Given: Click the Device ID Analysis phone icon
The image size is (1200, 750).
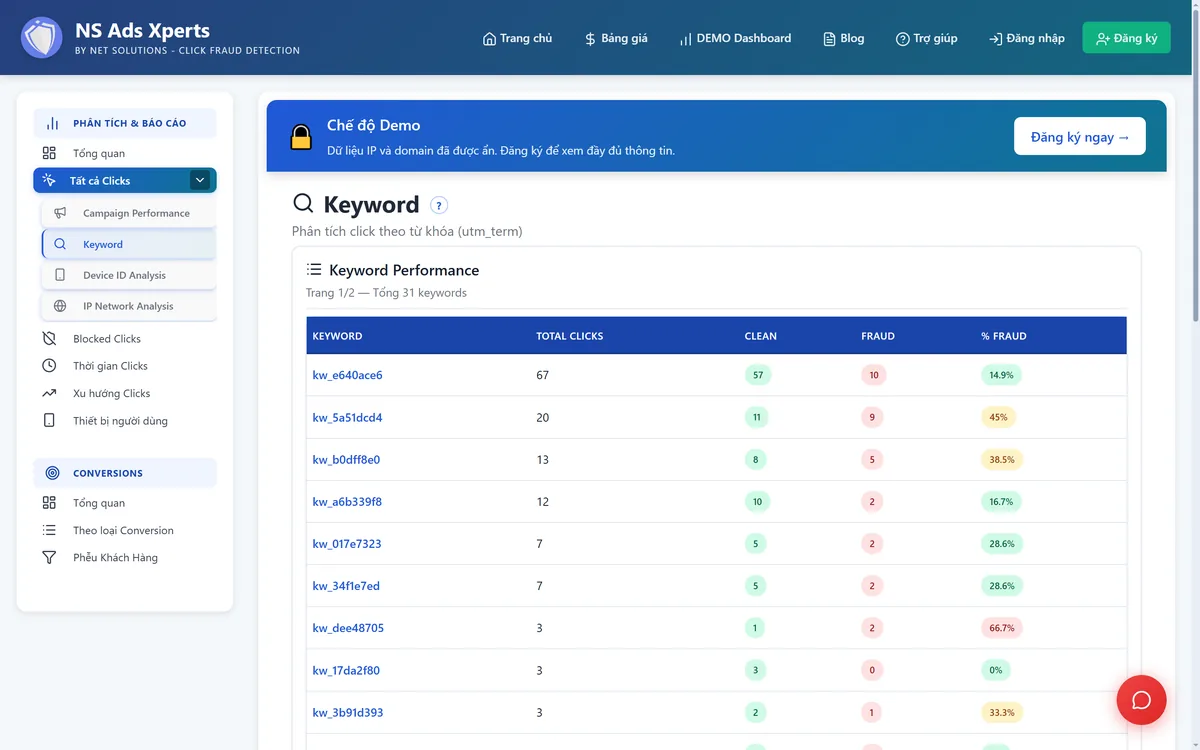Looking at the screenshot, I should pyautogui.click(x=60, y=275).
